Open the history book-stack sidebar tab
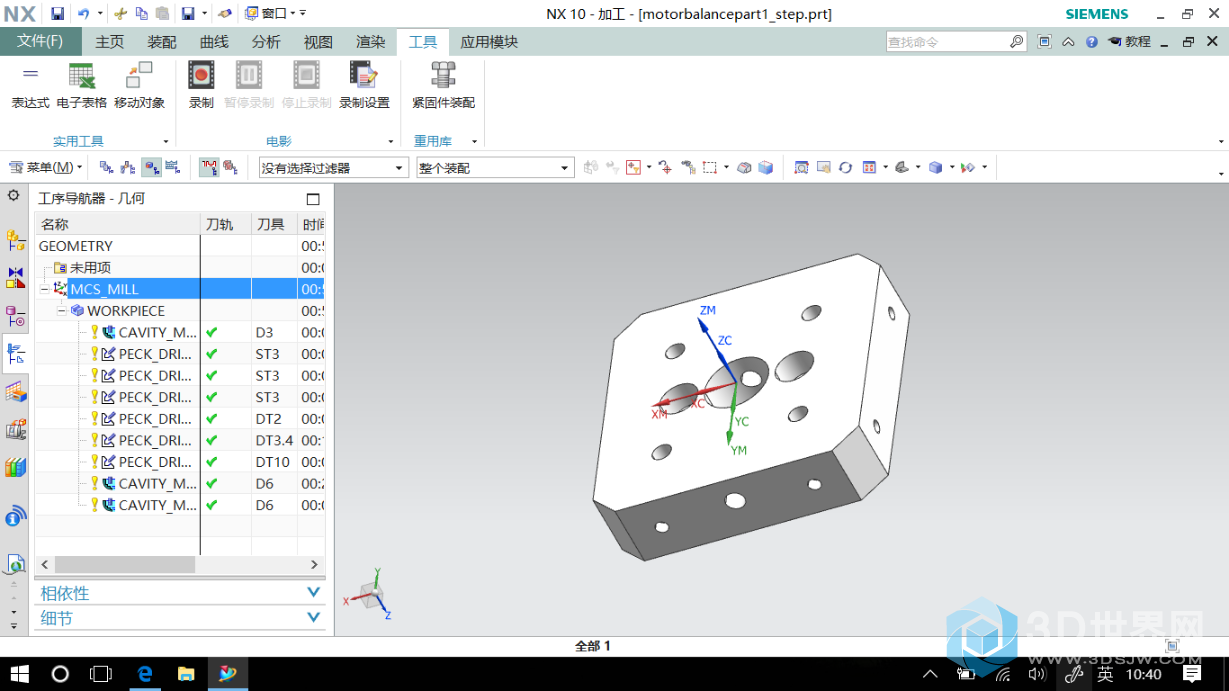 pos(15,467)
